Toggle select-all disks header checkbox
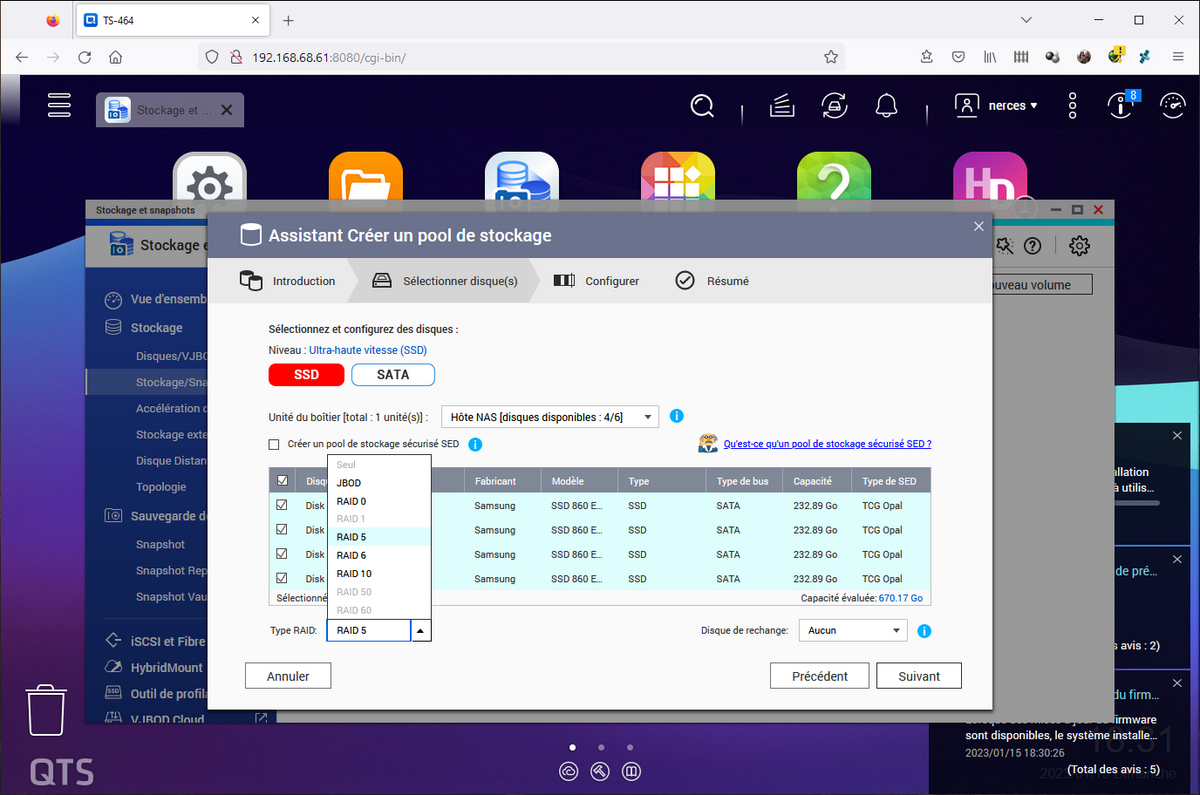The width and height of the screenshot is (1200, 795). [x=282, y=481]
